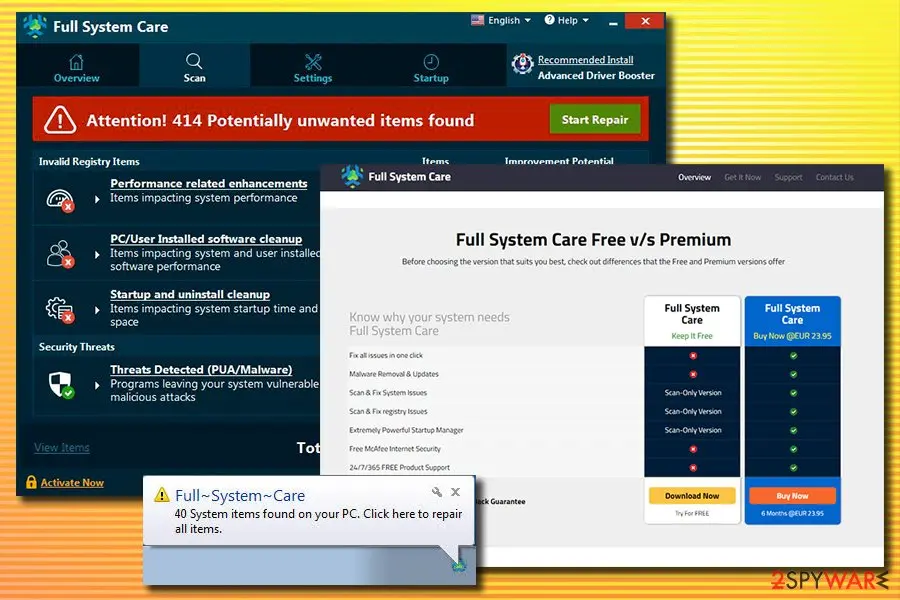This screenshot has height=600, width=900.
Task: Click the attention warning triangle icon
Action: tap(60, 119)
